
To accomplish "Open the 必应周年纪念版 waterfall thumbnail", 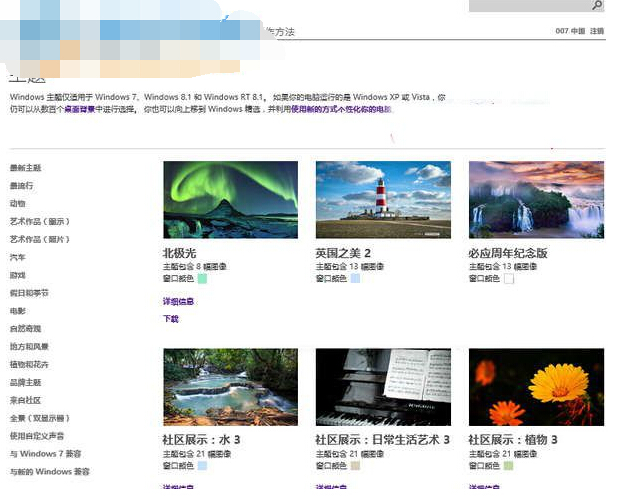I will pos(535,199).
